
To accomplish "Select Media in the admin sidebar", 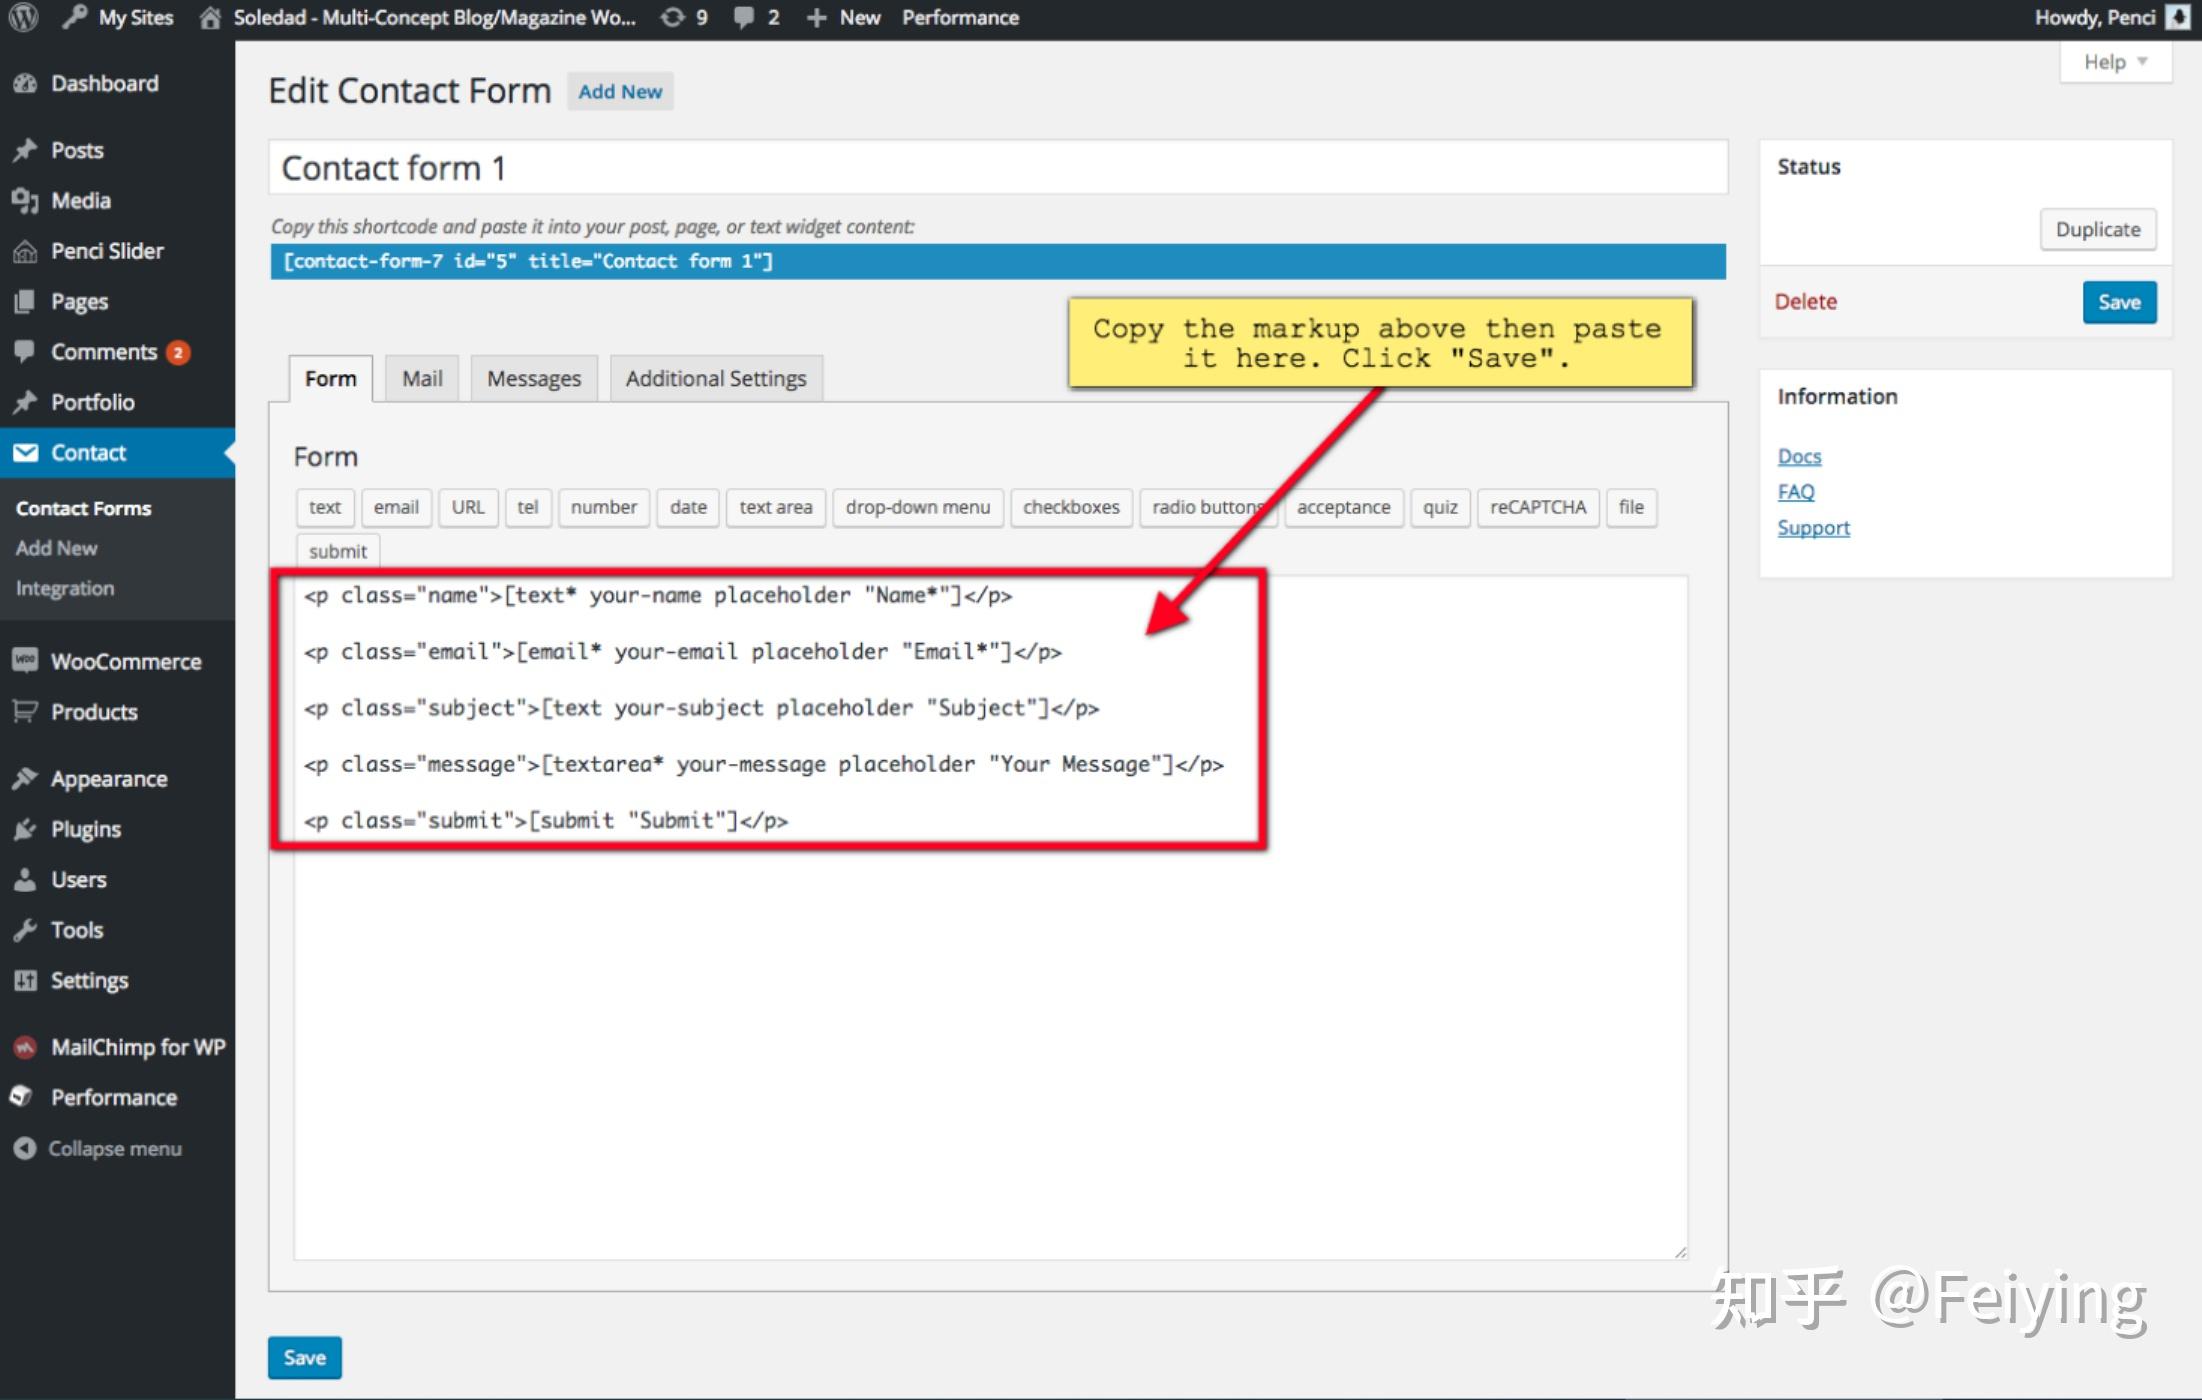I will pyautogui.click(x=83, y=200).
